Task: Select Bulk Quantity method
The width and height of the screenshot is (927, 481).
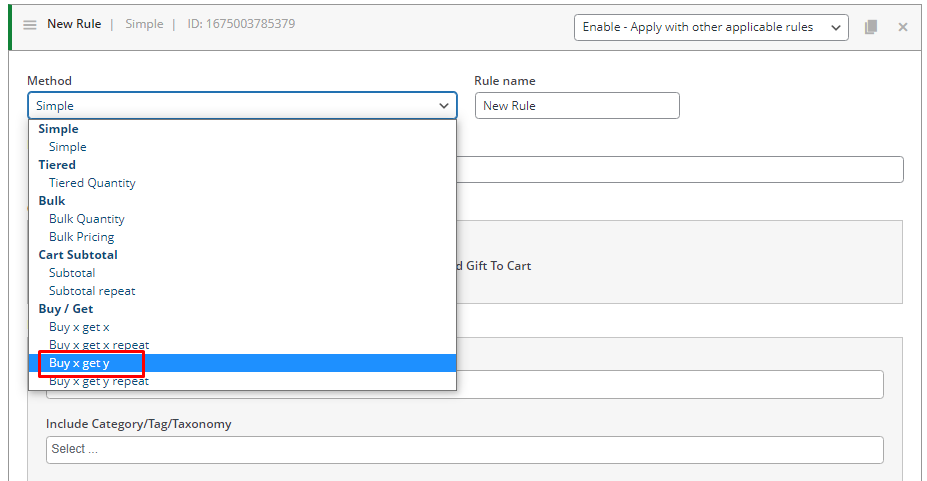Action: pos(87,219)
